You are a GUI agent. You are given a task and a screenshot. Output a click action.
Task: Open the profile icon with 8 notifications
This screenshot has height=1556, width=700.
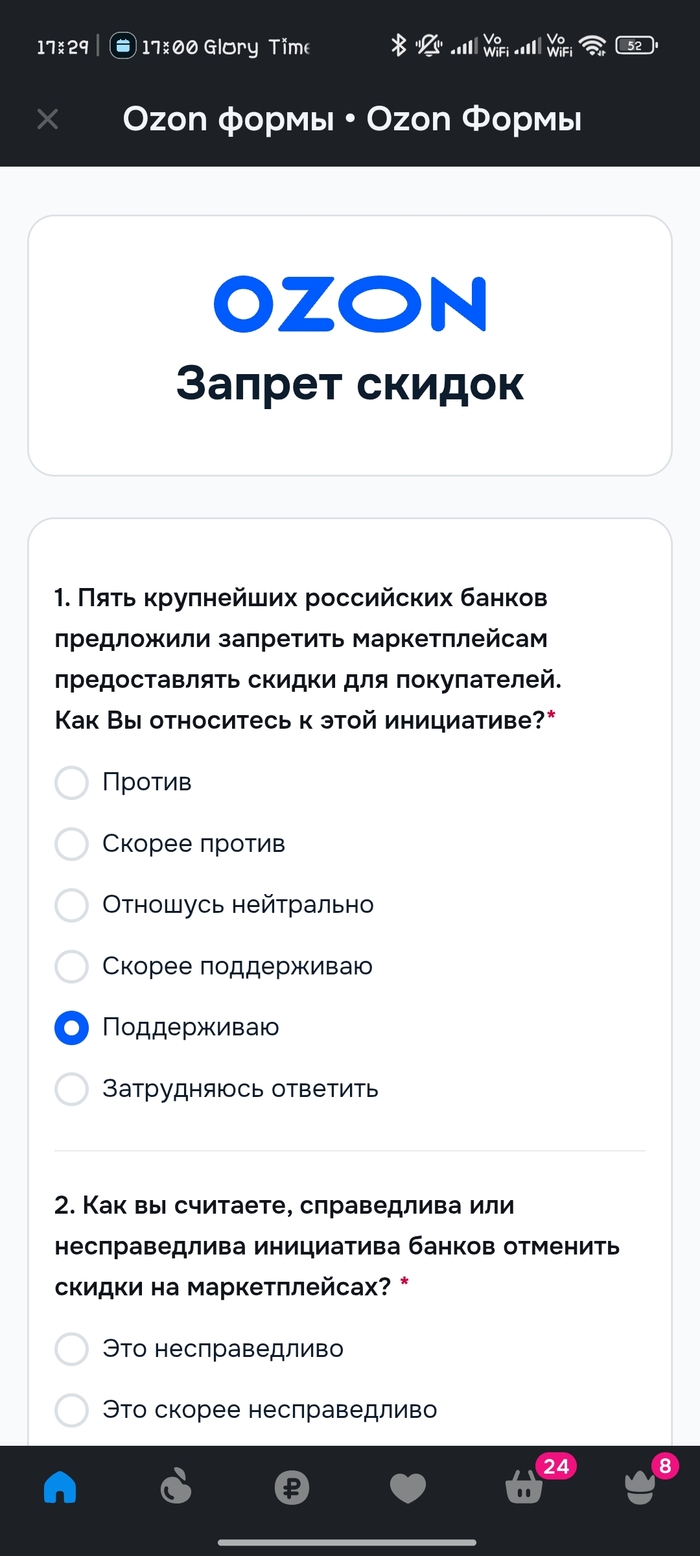click(640, 1488)
